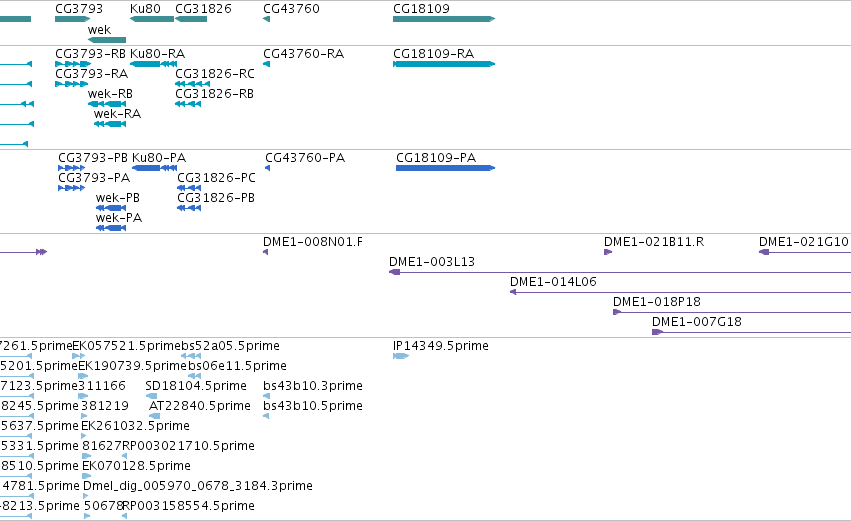The image size is (851, 521).
Task: Open the CG18109 gene feature
Action: pos(444,19)
